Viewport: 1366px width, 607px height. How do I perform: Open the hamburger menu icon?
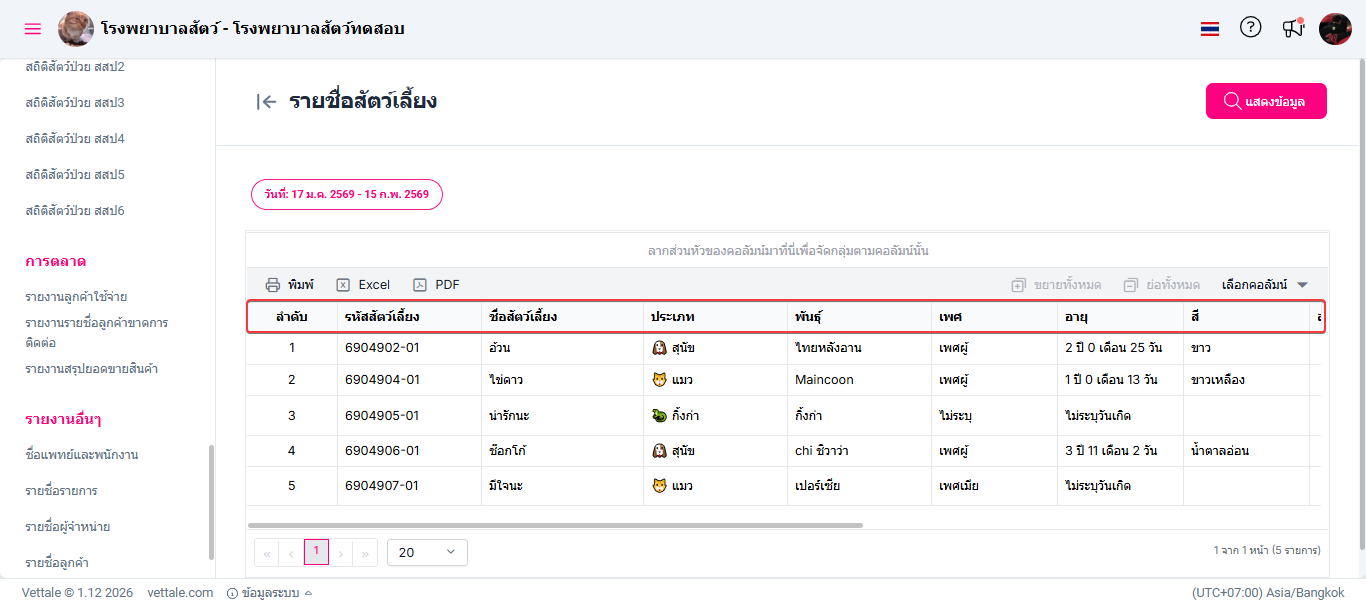pyautogui.click(x=33, y=29)
